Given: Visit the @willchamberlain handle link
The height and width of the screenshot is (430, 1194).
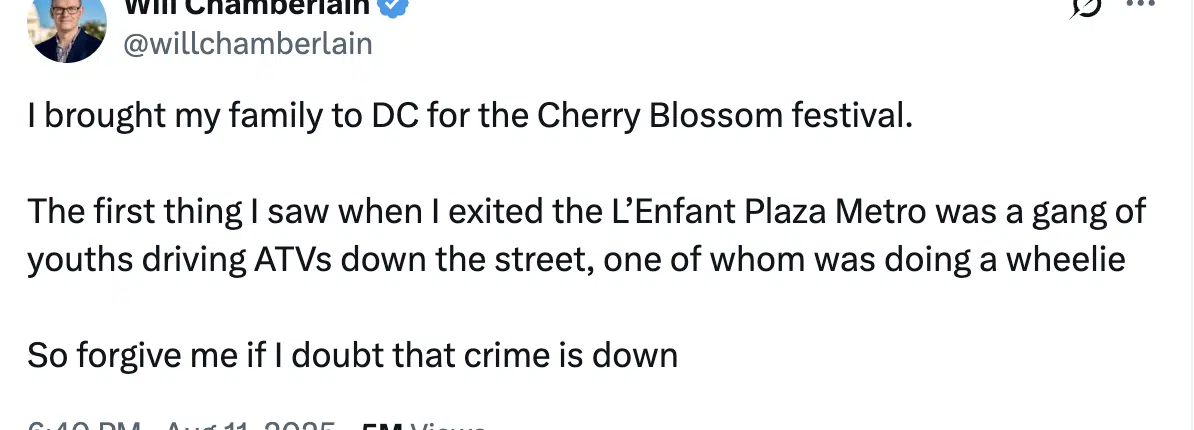Looking at the screenshot, I should 248,44.
